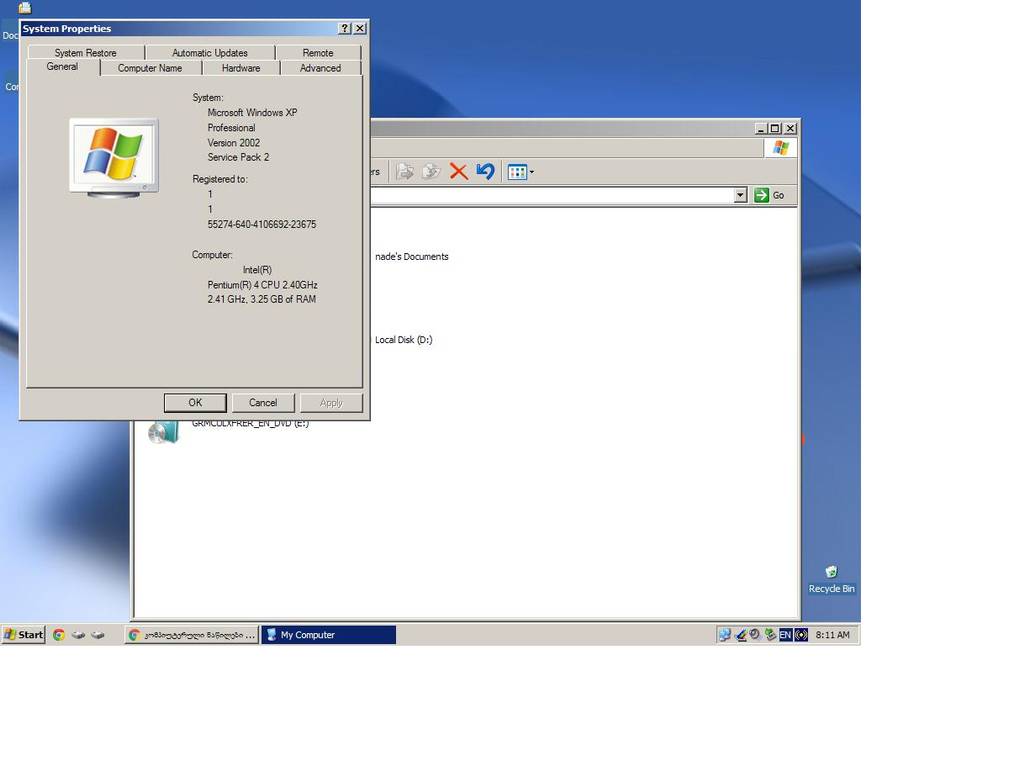Click the second Quick Launch drive icon
This screenshot has width=1024, height=779.
[x=78, y=635]
